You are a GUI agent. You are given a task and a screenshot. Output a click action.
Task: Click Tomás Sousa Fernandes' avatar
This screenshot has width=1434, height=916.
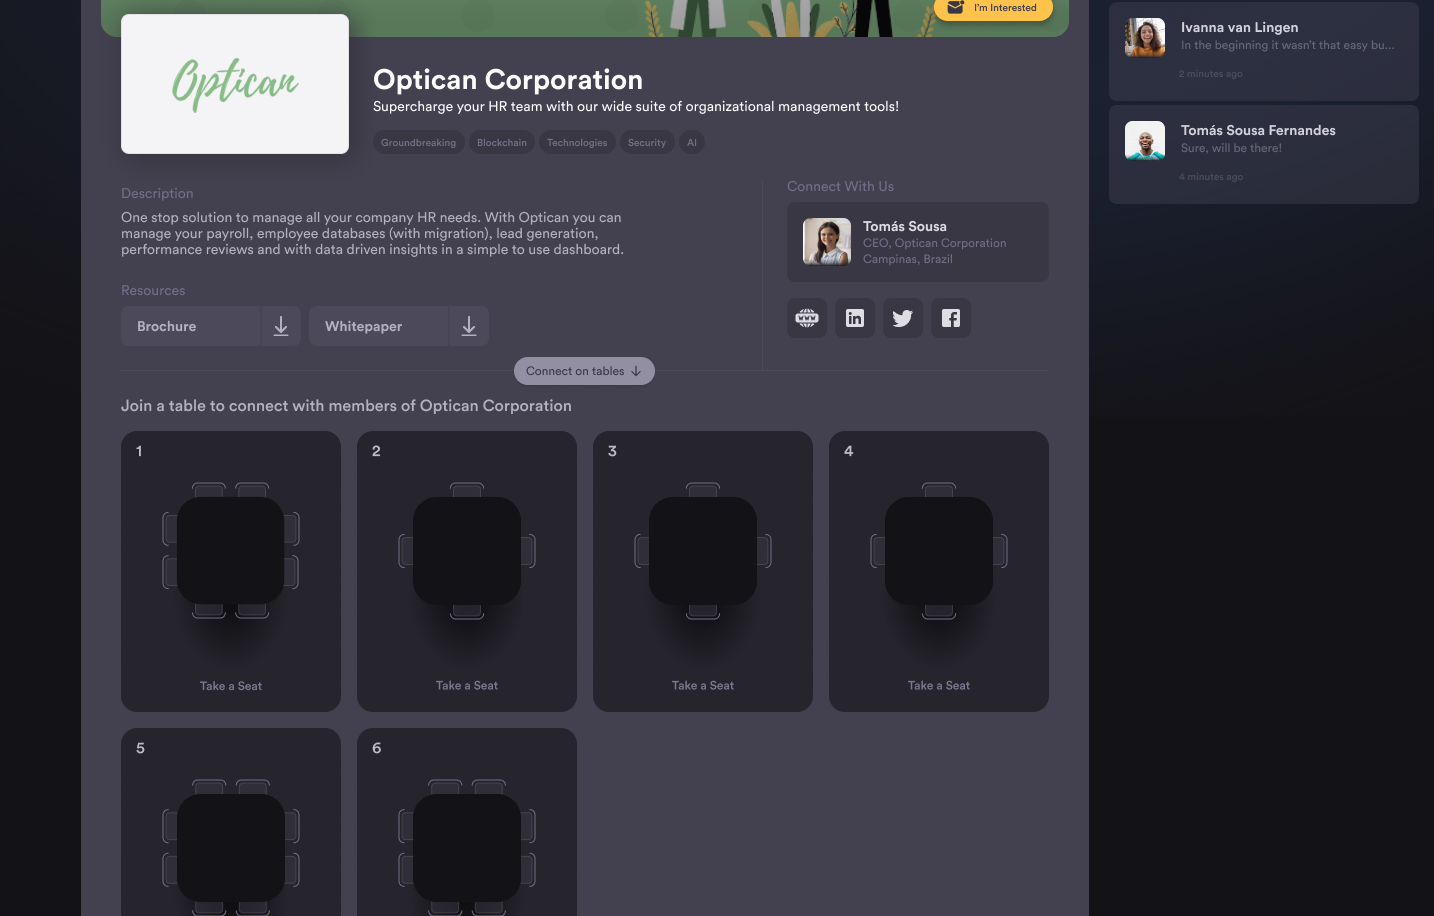1145,141
